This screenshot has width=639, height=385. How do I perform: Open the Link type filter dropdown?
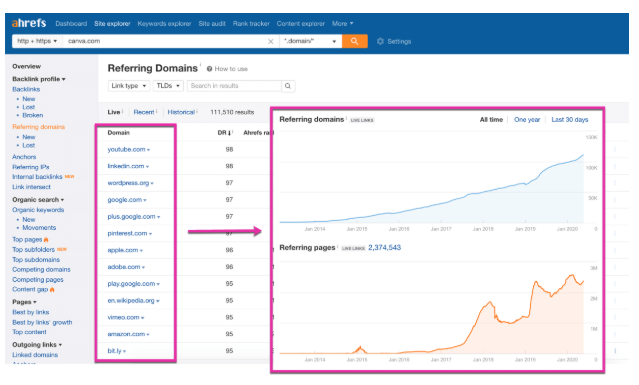click(x=129, y=86)
